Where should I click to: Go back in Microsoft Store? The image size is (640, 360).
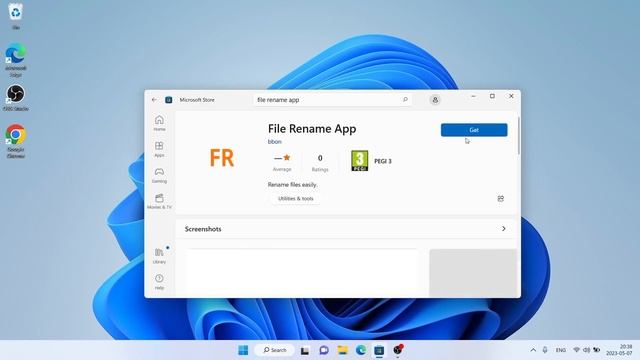click(154, 100)
